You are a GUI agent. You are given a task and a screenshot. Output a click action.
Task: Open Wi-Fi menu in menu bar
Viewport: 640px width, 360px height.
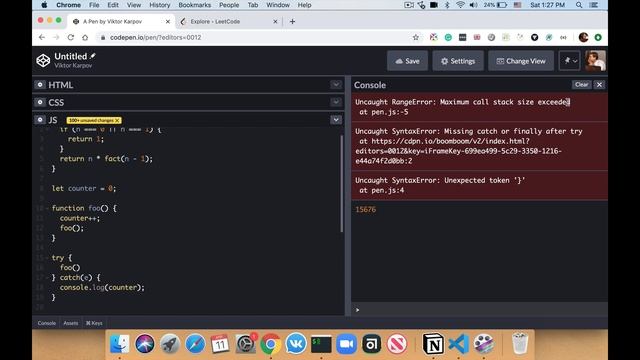point(460,5)
